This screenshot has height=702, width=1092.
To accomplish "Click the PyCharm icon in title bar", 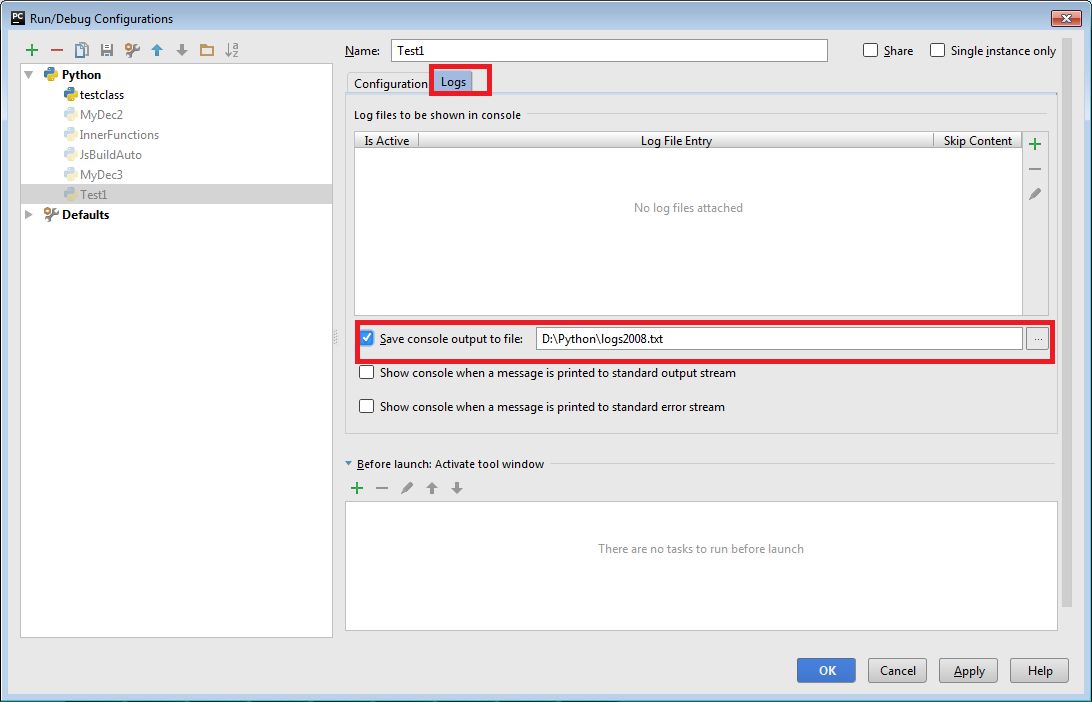I will tap(18, 18).
